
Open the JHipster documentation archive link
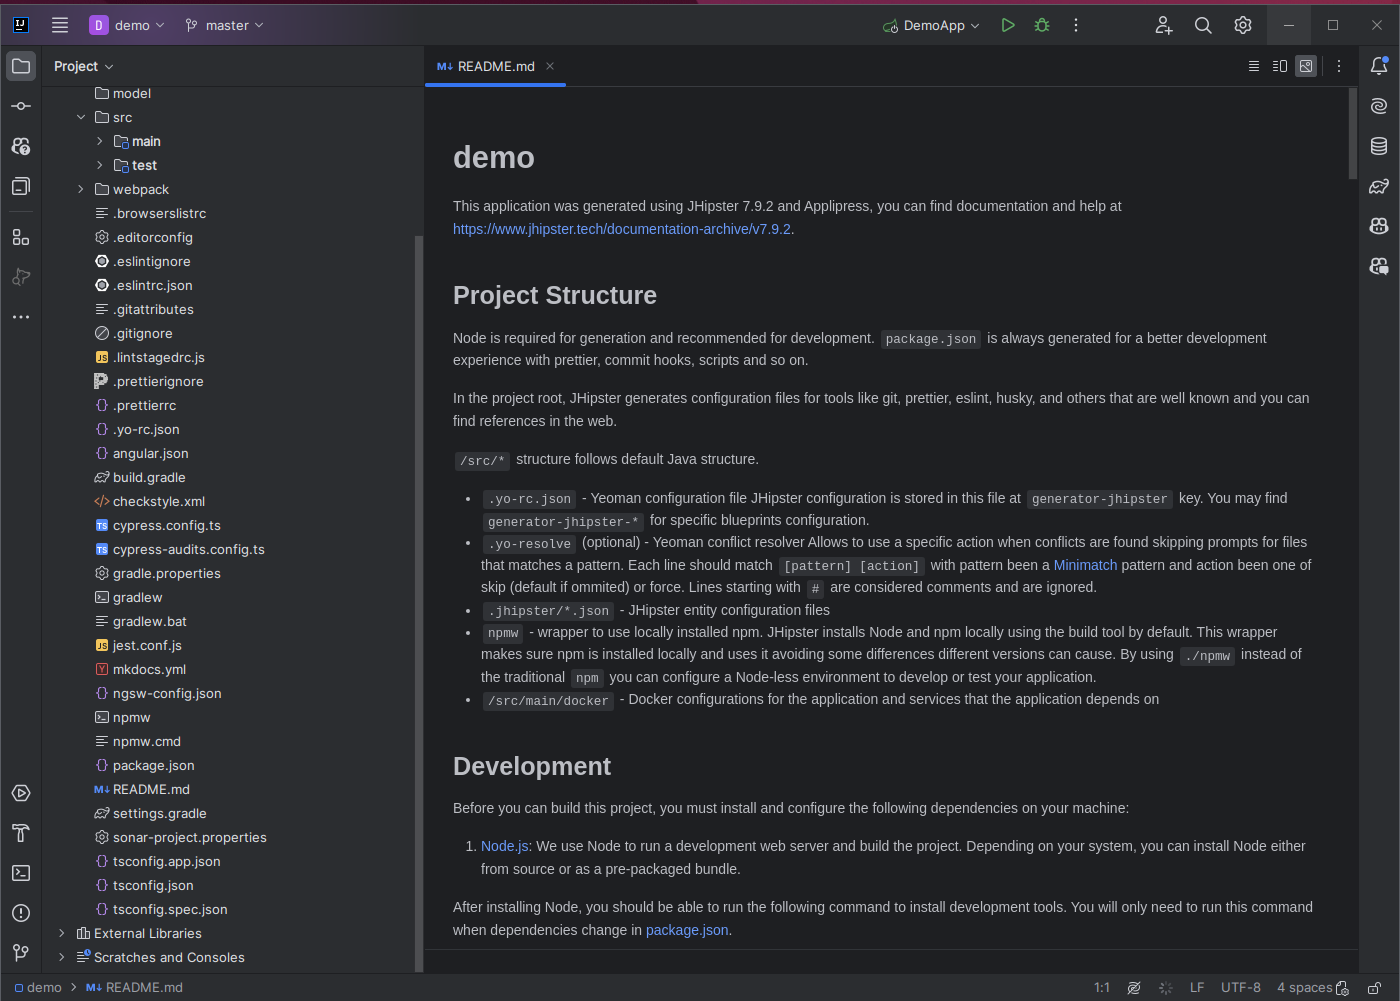pyautogui.click(x=622, y=229)
